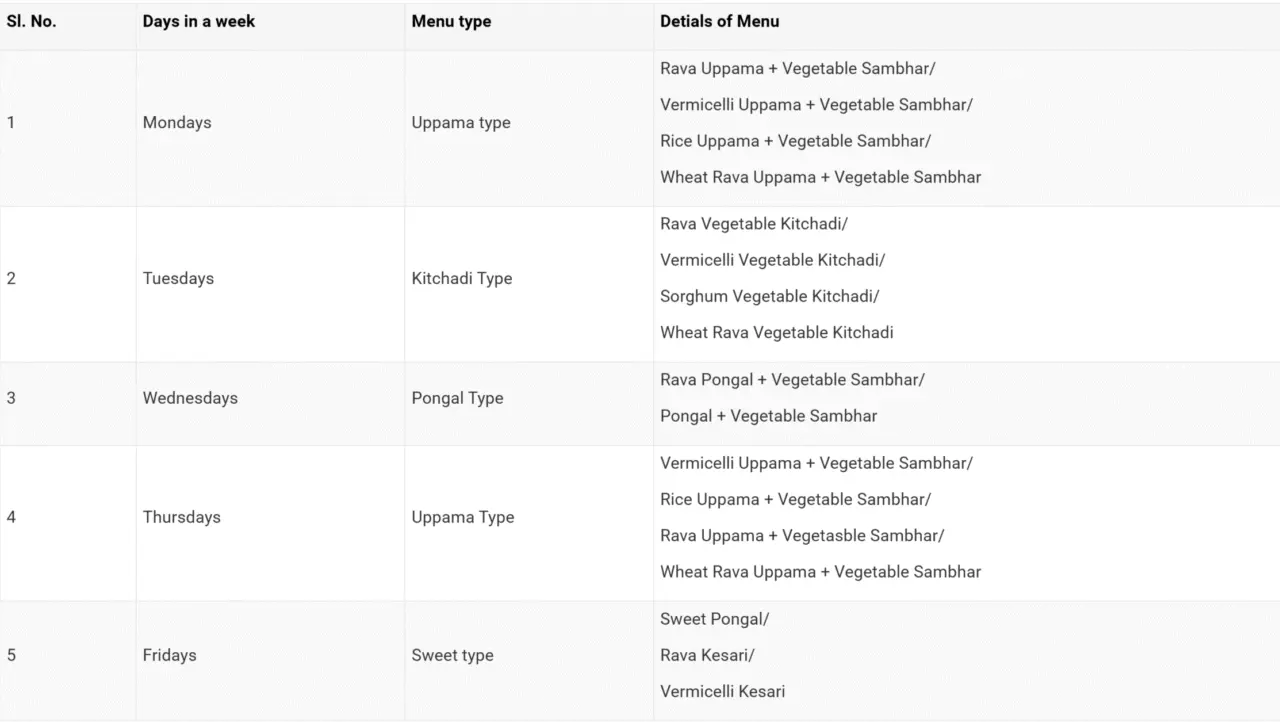The width and height of the screenshot is (1280, 722).
Task: Click the 'Days in a week' header
Action: pyautogui.click(x=198, y=21)
